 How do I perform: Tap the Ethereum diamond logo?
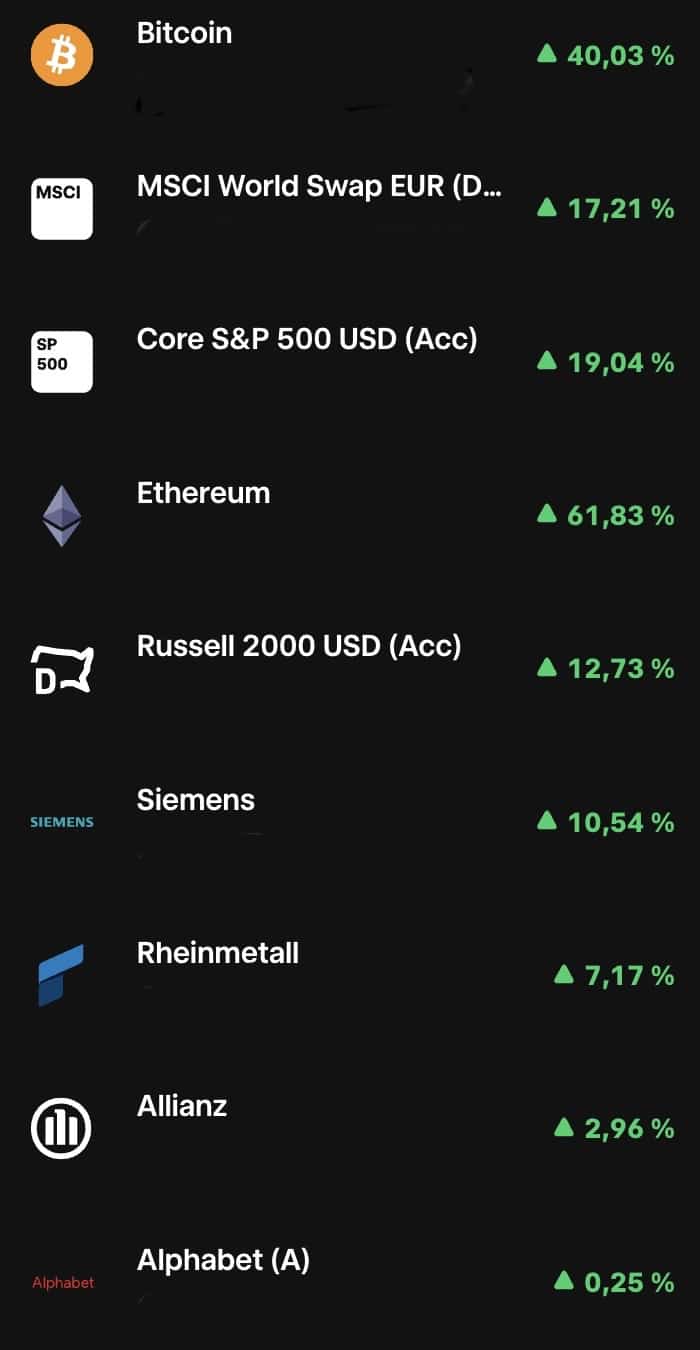(x=62, y=515)
